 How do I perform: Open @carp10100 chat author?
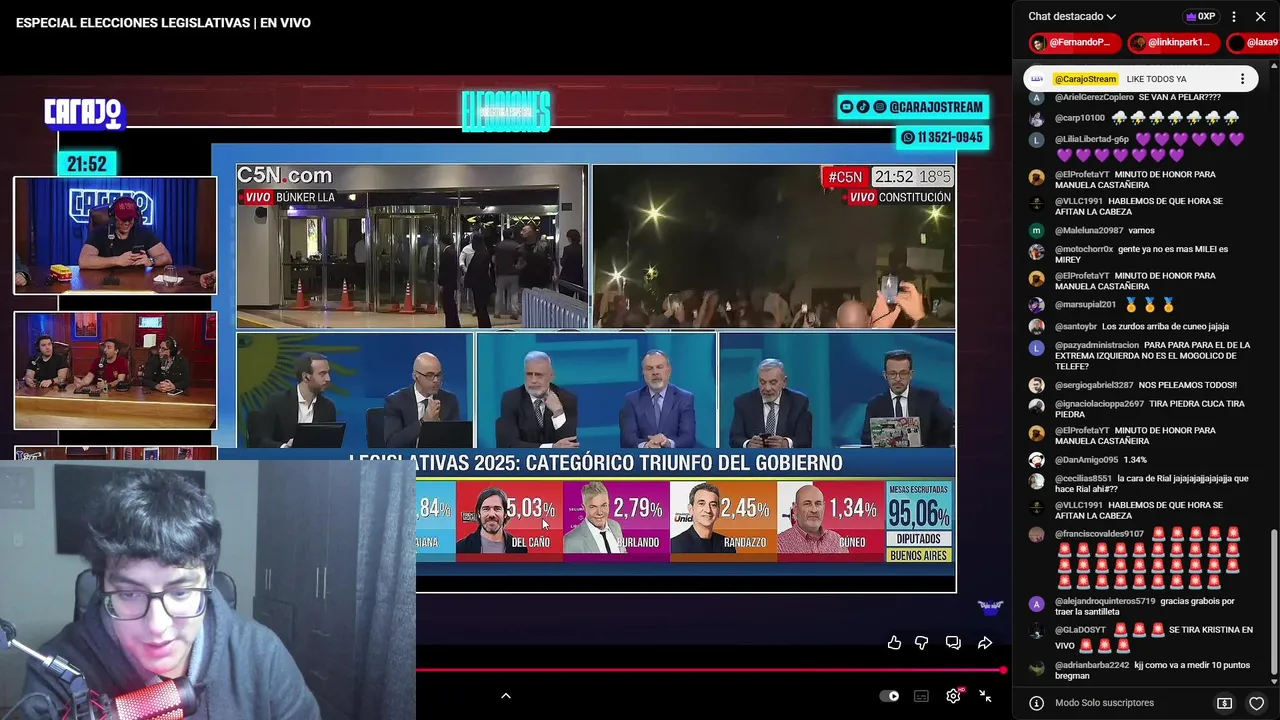pyautogui.click(x=1079, y=118)
